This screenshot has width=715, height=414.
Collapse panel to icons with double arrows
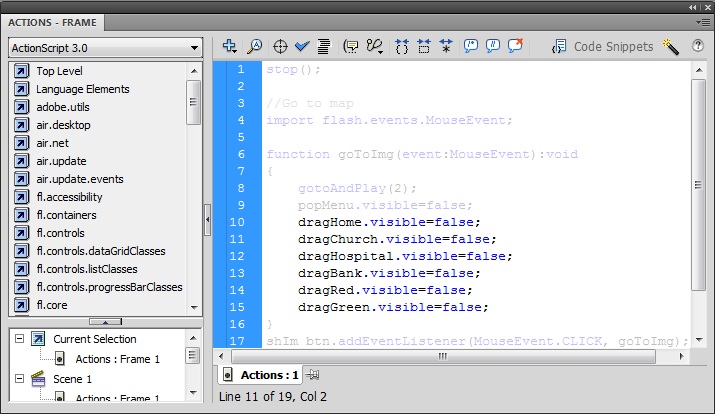point(693,7)
